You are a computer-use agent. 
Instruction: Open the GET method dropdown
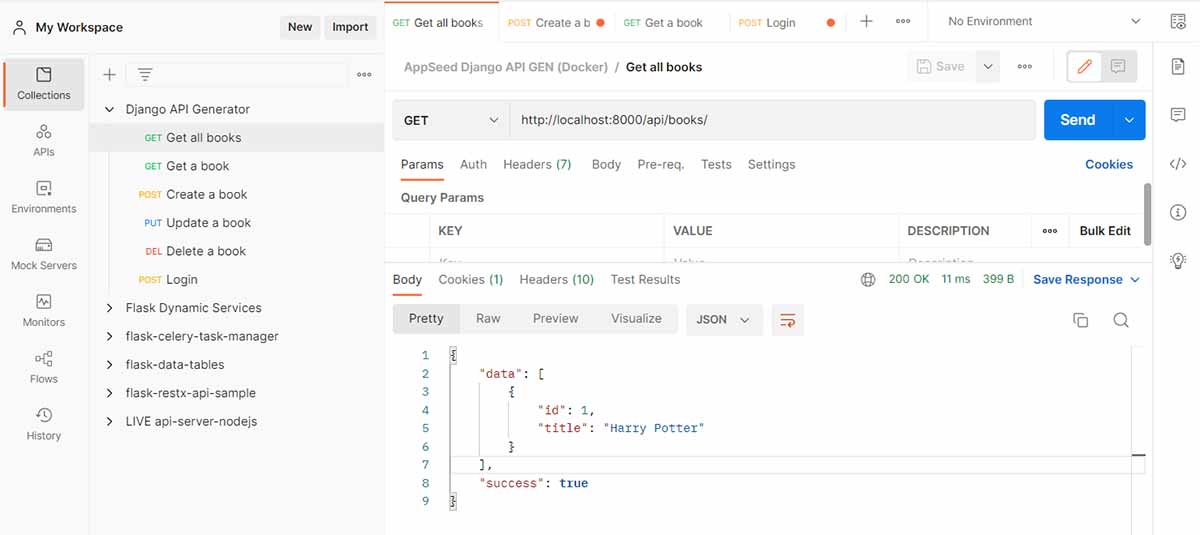451,120
